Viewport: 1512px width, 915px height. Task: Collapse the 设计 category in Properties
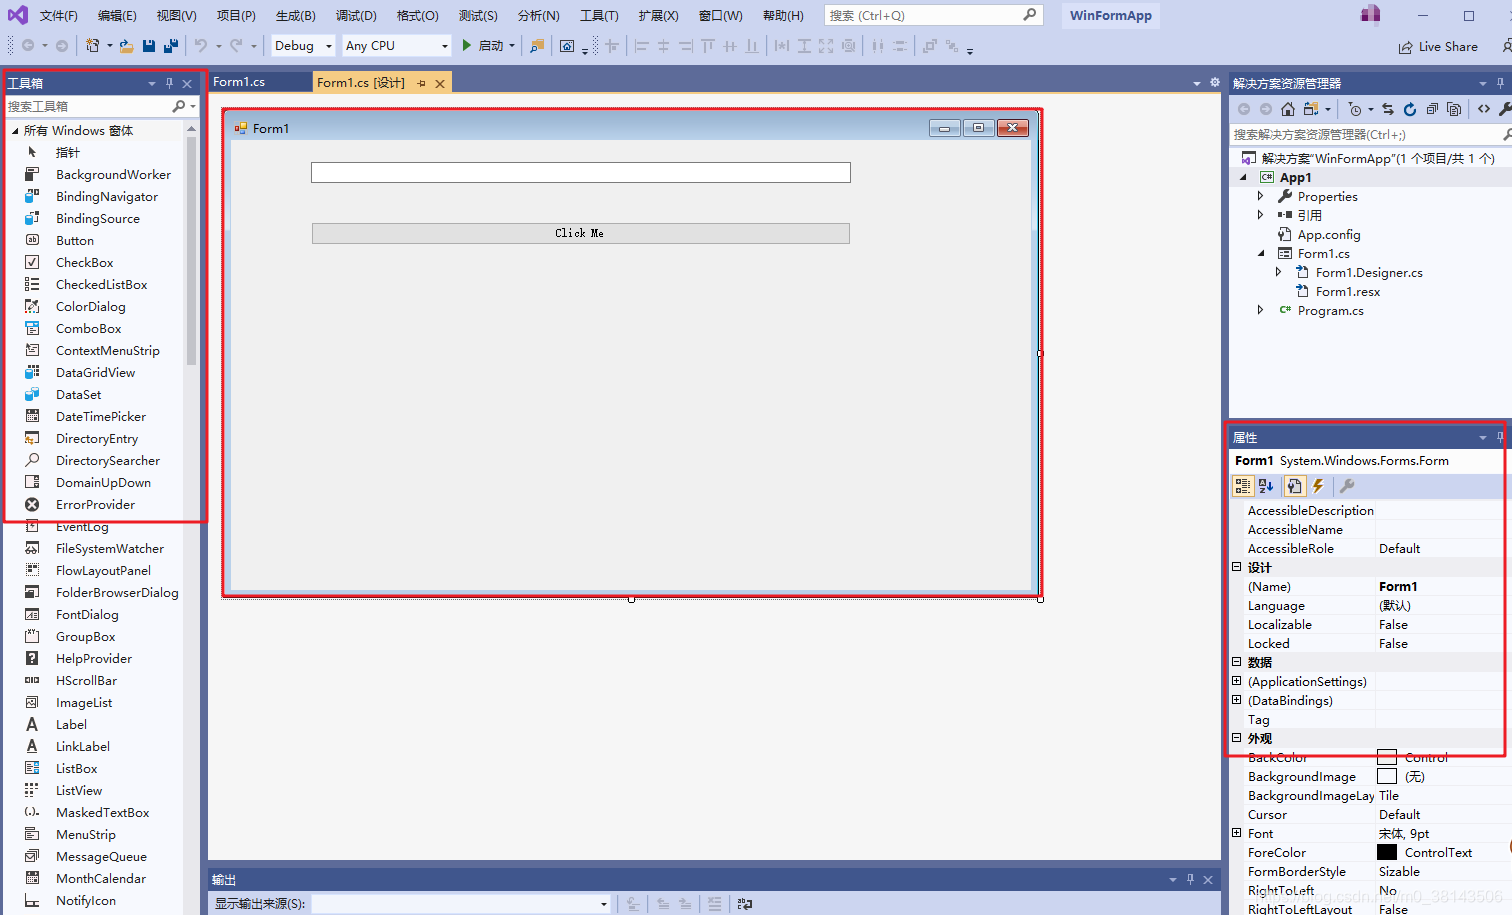tap(1236, 567)
